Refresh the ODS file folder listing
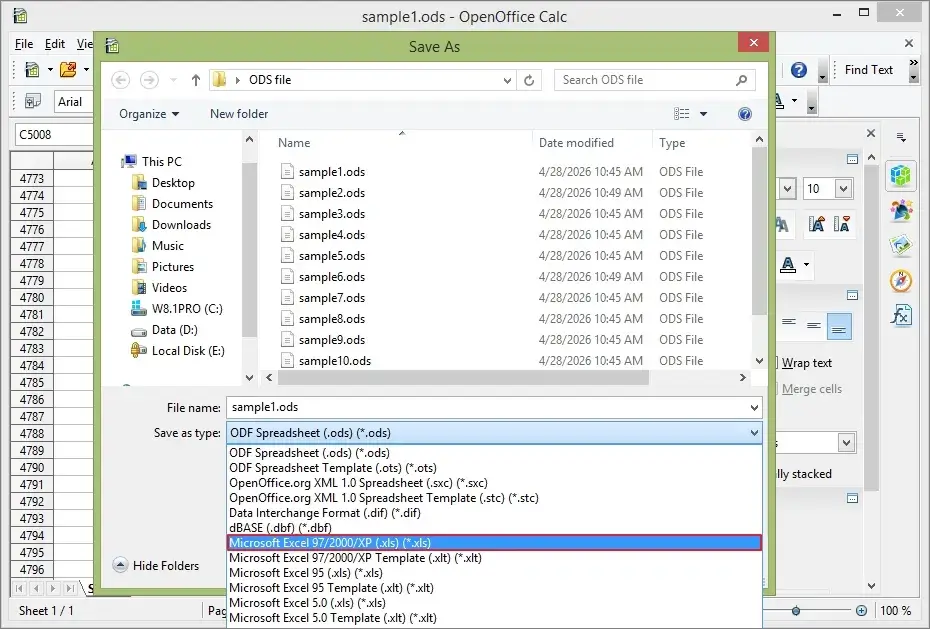This screenshot has height=629, width=930. click(x=529, y=80)
